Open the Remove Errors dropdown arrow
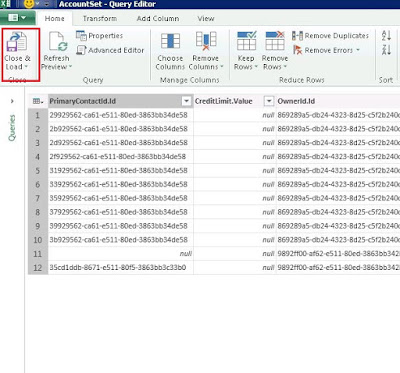The width and height of the screenshot is (400, 373). point(358,50)
